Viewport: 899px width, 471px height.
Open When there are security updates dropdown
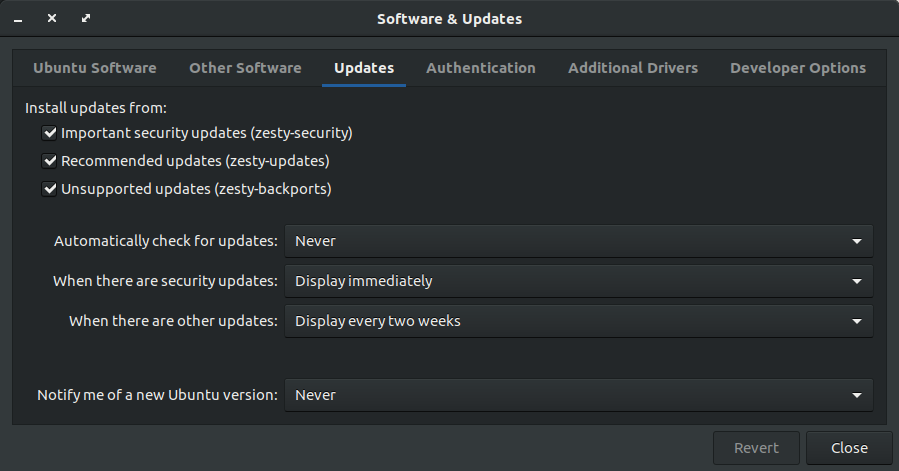(579, 281)
